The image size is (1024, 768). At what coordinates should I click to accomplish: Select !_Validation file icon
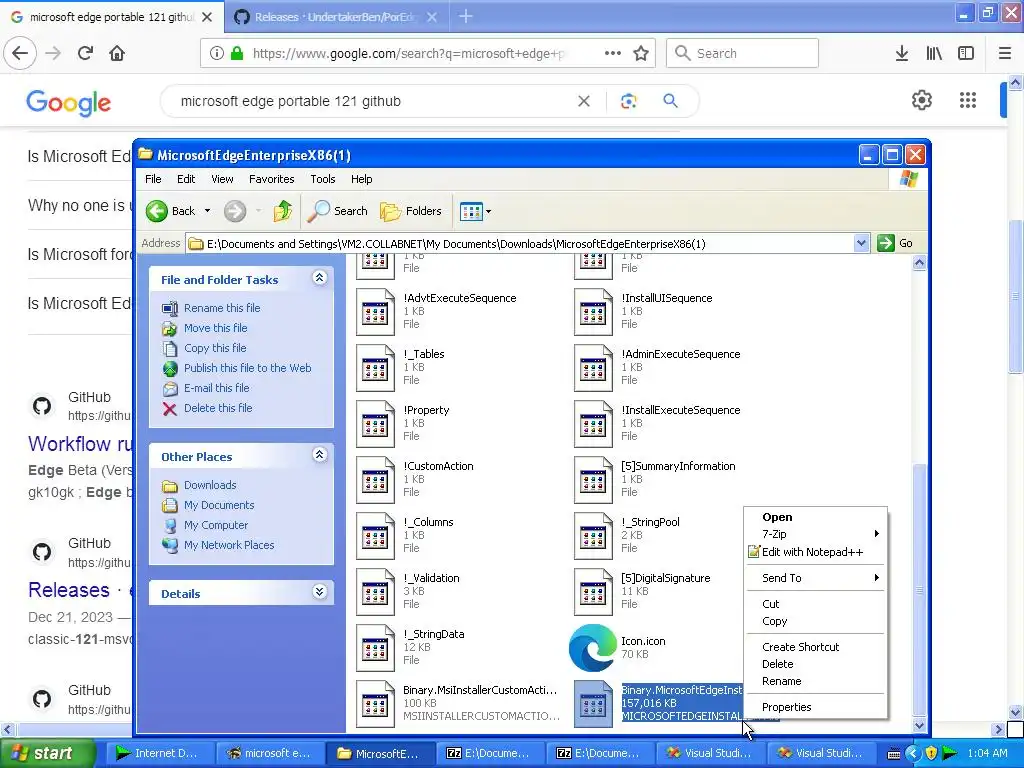tap(376, 592)
